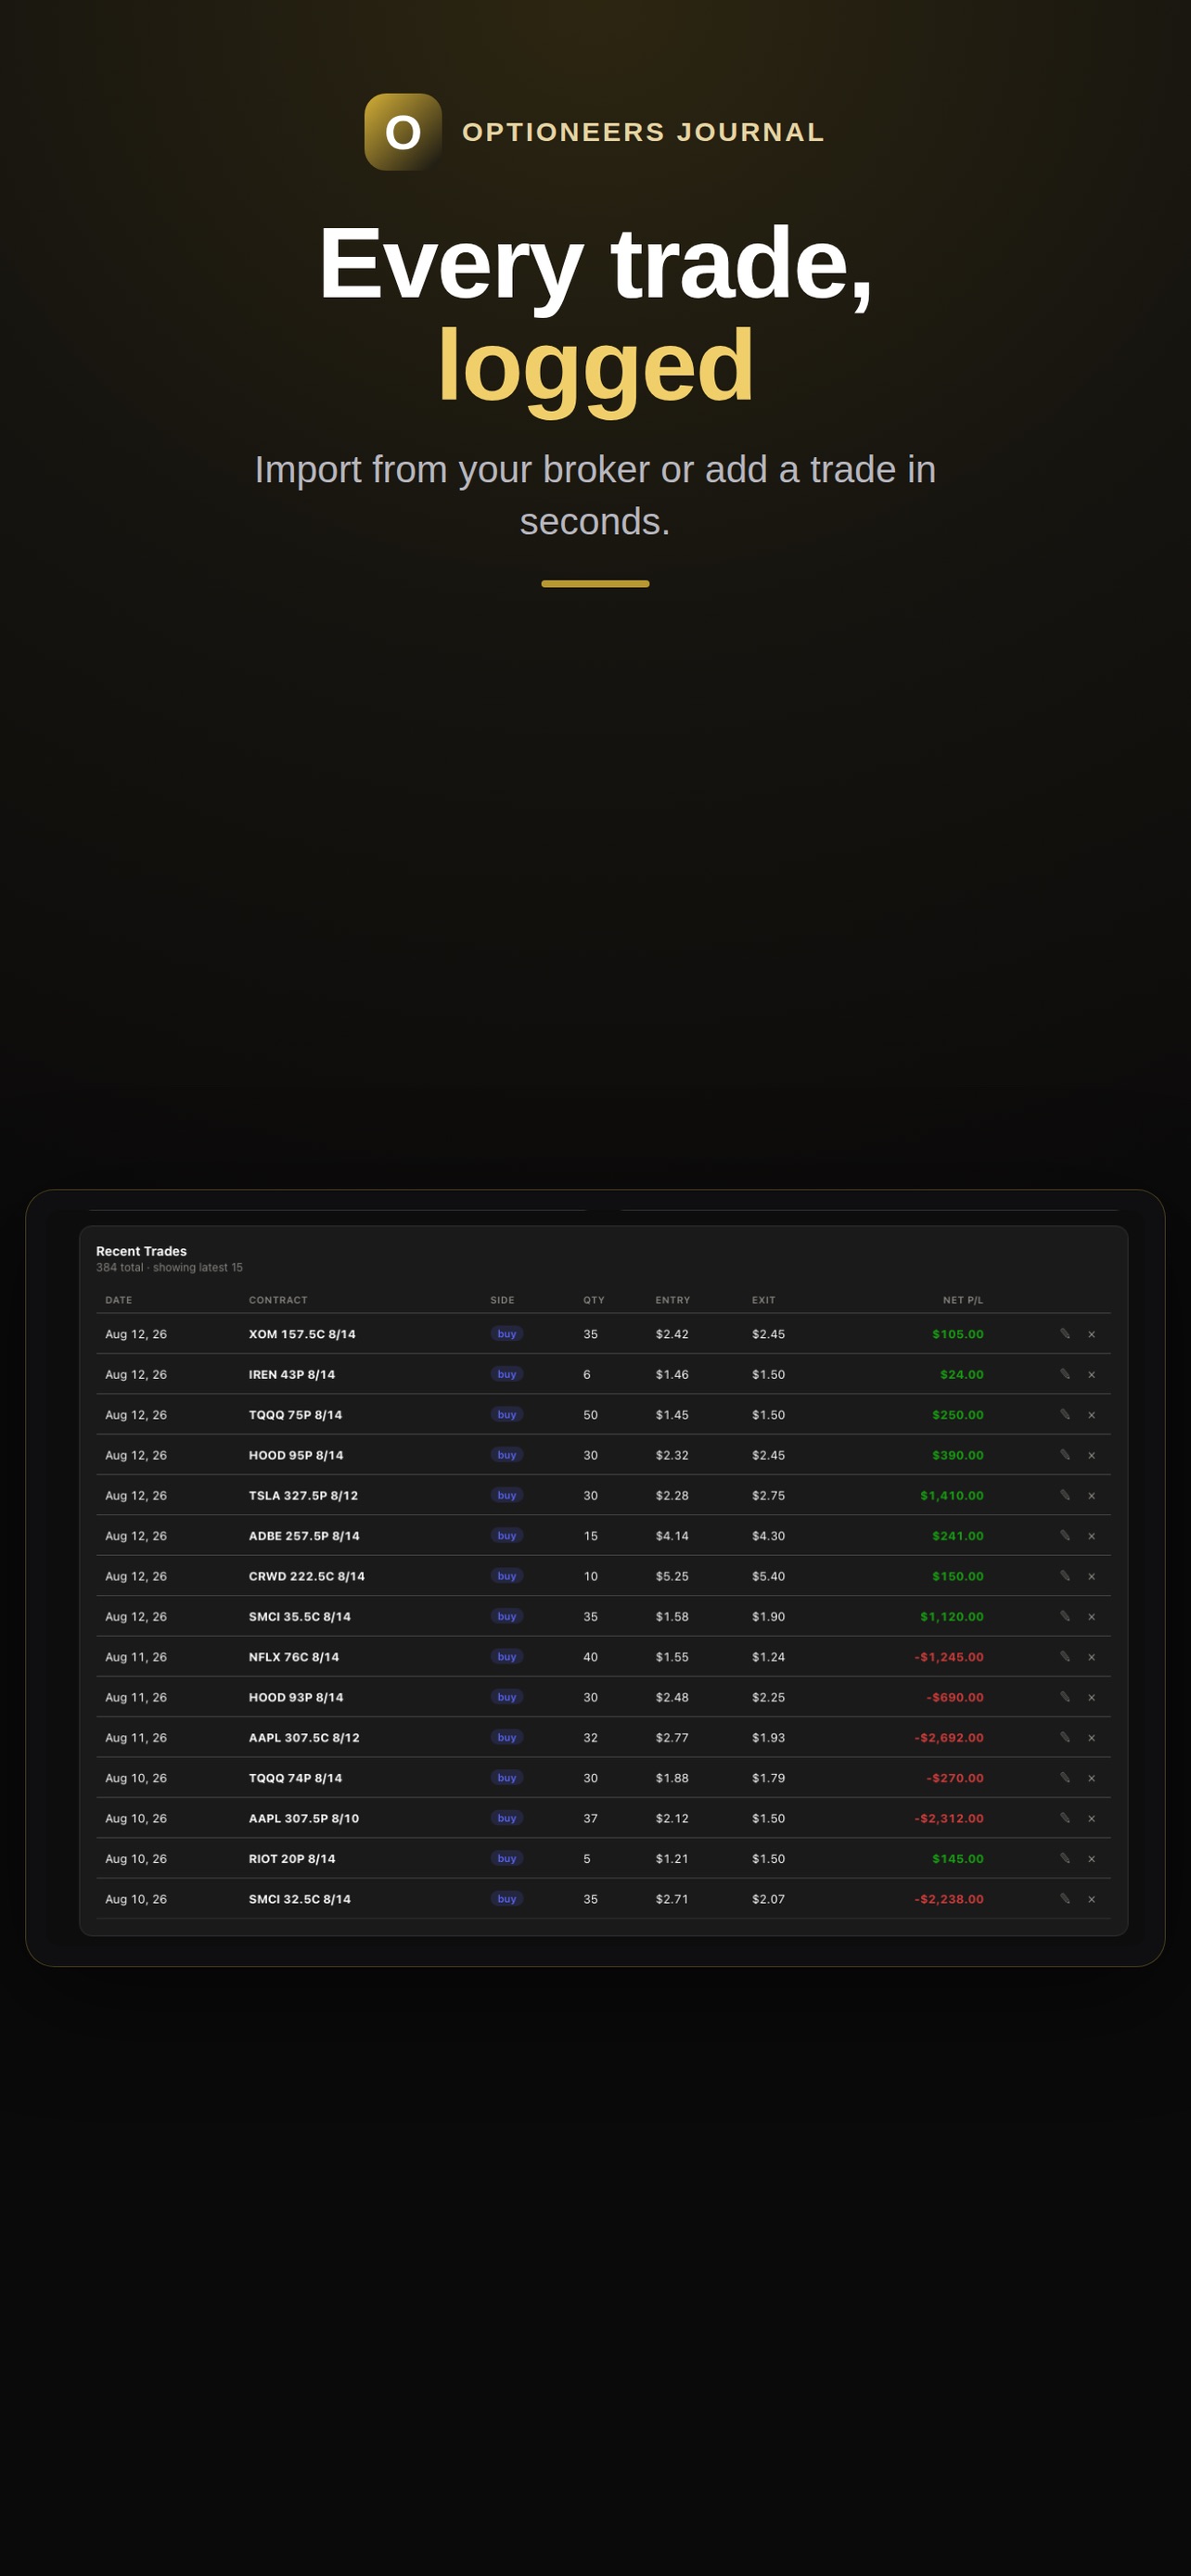
Task: Delete the IREN 43P 8/14 trade
Action: coord(1092,1374)
